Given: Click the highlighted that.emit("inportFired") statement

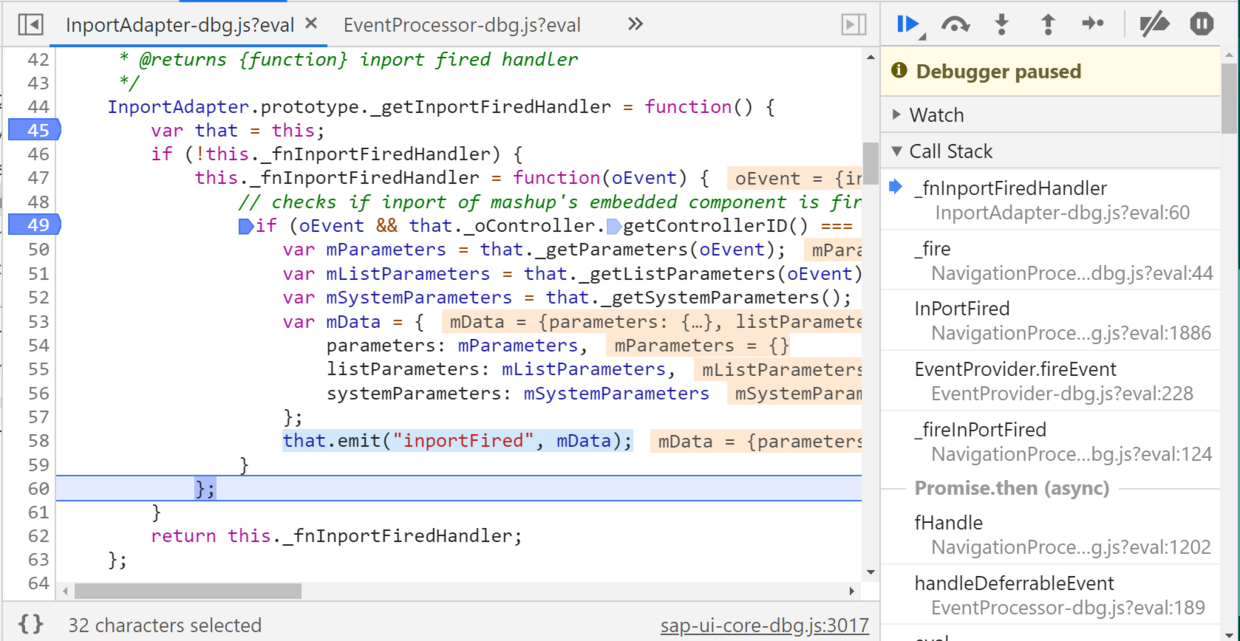Looking at the screenshot, I should click(457, 441).
